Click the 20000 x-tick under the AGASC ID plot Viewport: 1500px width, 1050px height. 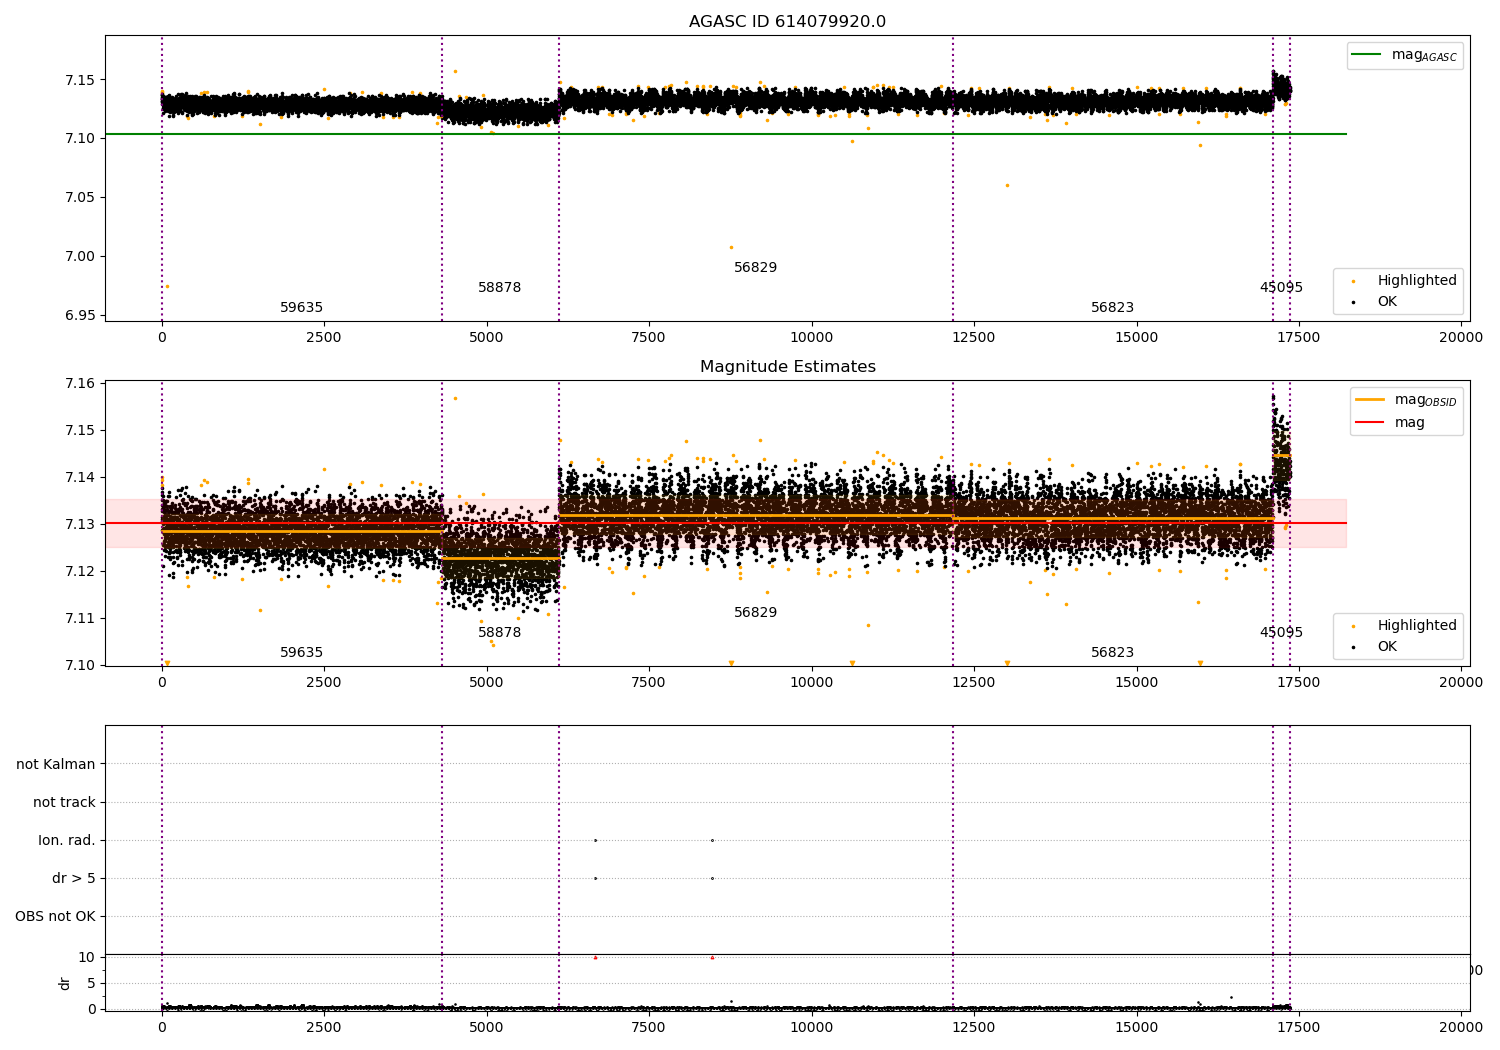1461,338
